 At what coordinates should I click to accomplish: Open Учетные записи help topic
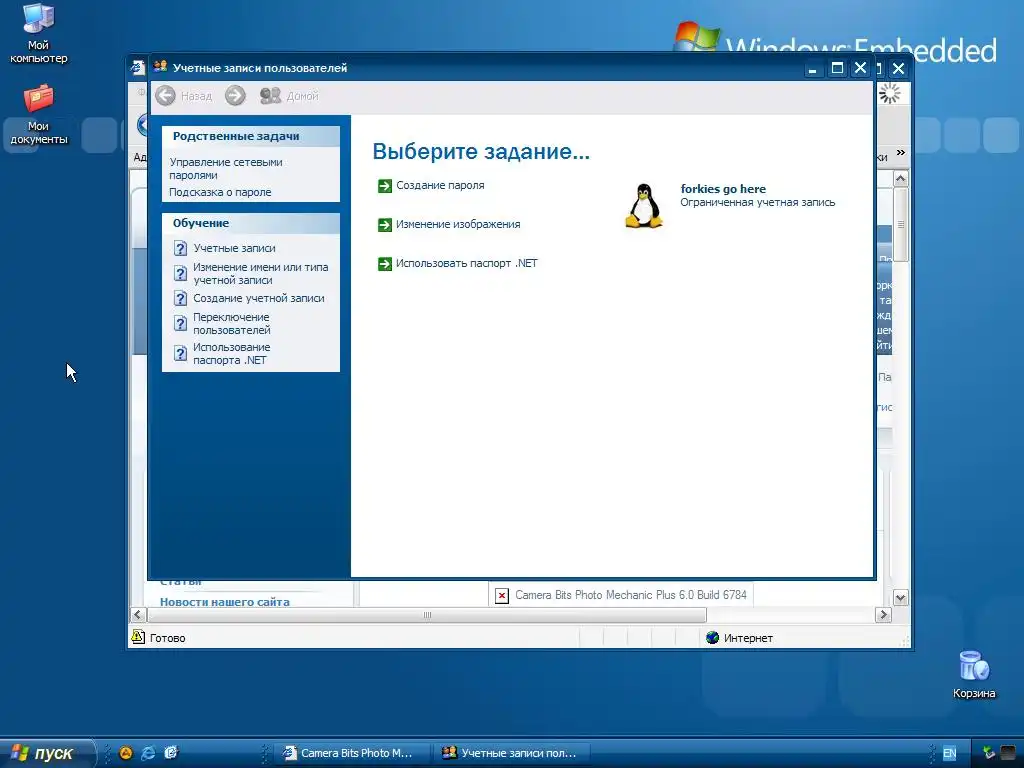click(x=234, y=248)
